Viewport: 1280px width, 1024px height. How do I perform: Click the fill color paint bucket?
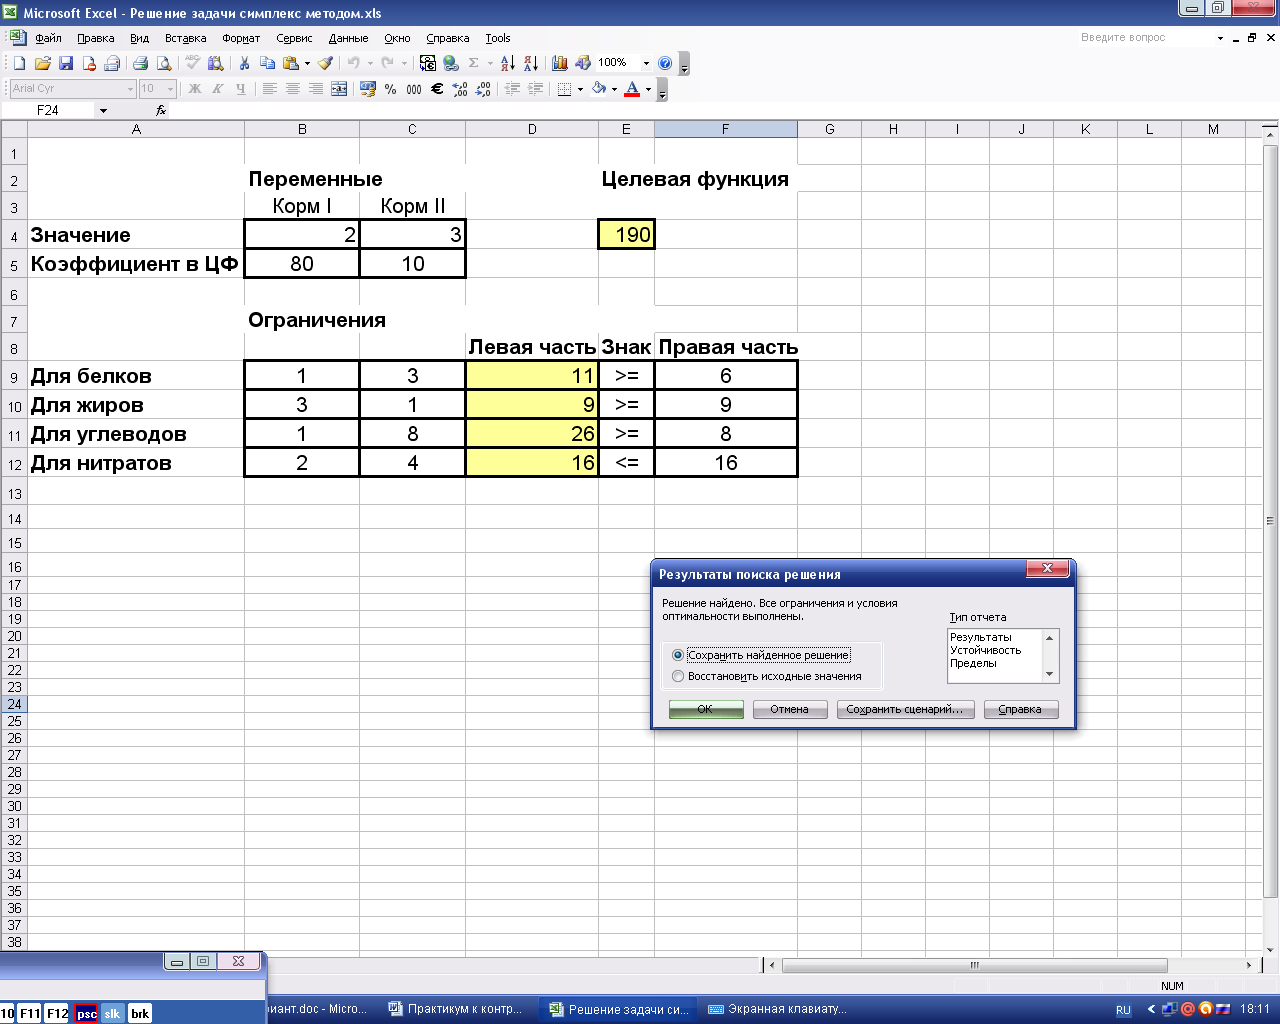[x=599, y=89]
